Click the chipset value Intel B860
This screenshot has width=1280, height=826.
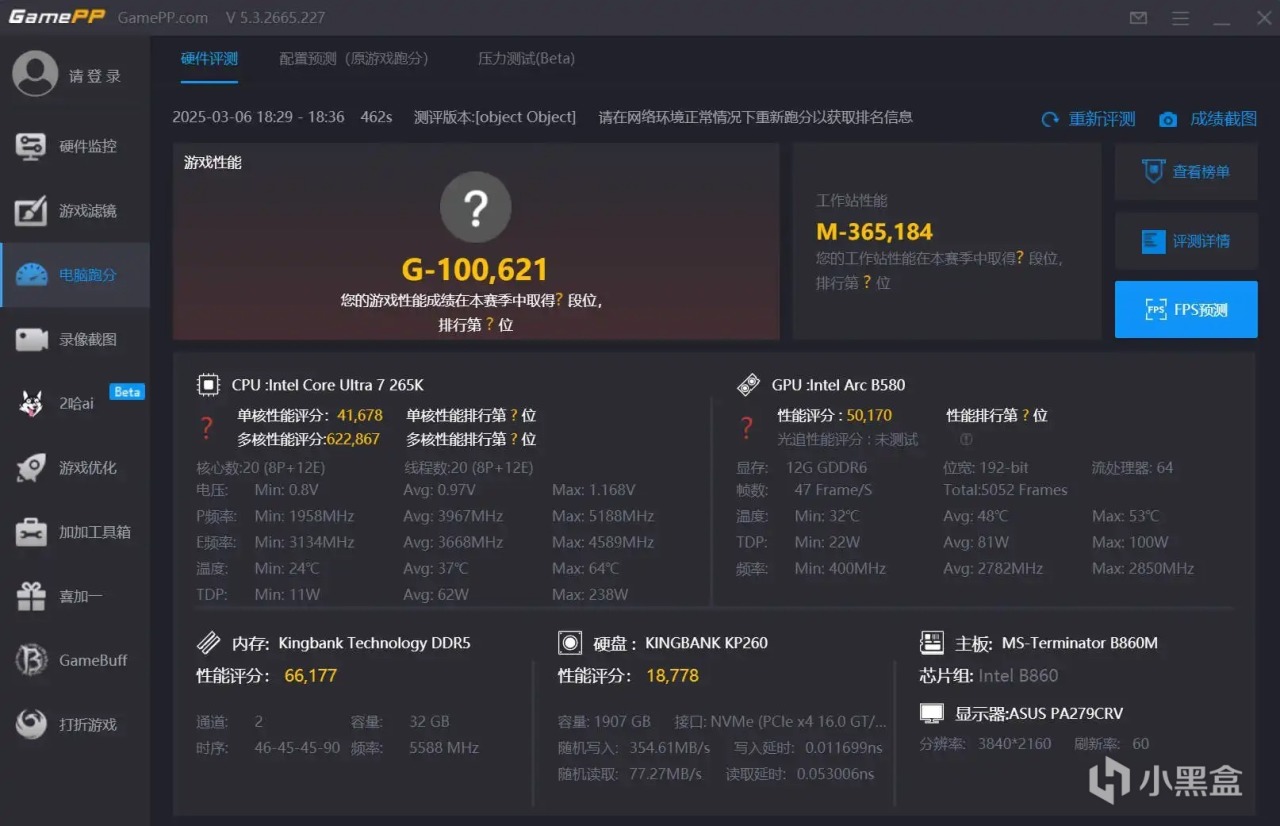click(x=1018, y=676)
